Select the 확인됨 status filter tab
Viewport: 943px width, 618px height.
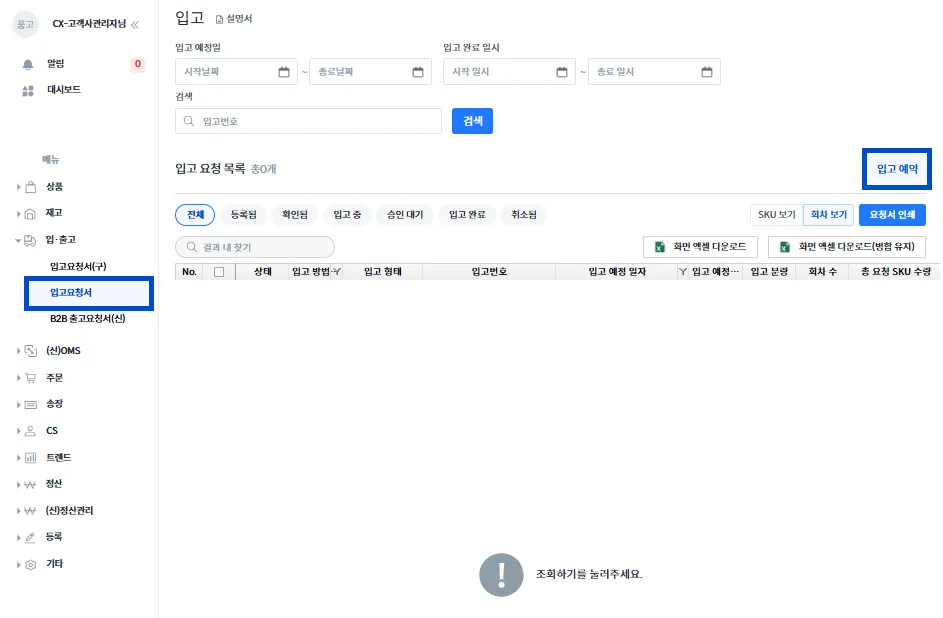coord(295,215)
